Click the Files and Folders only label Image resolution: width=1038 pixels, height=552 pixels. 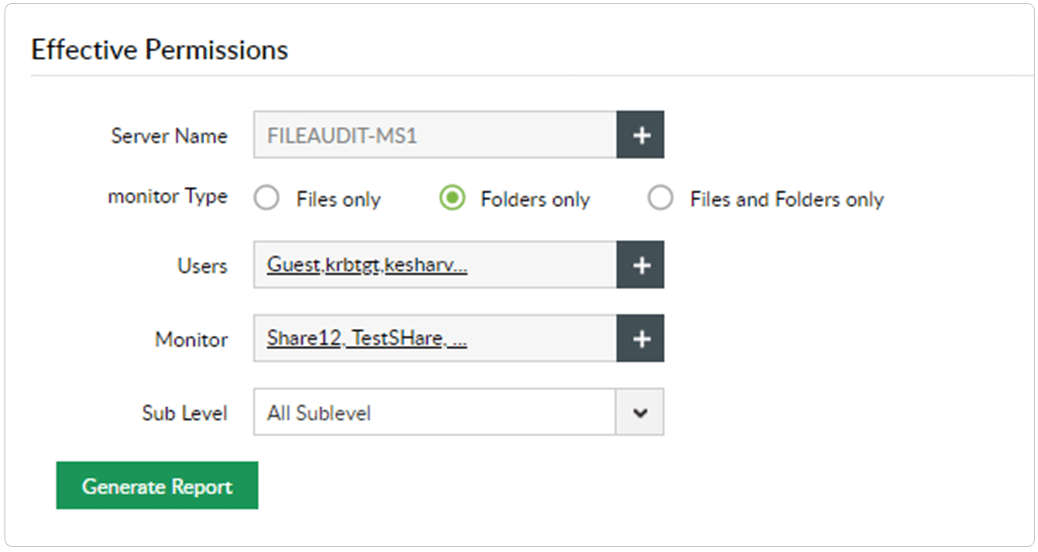click(786, 200)
